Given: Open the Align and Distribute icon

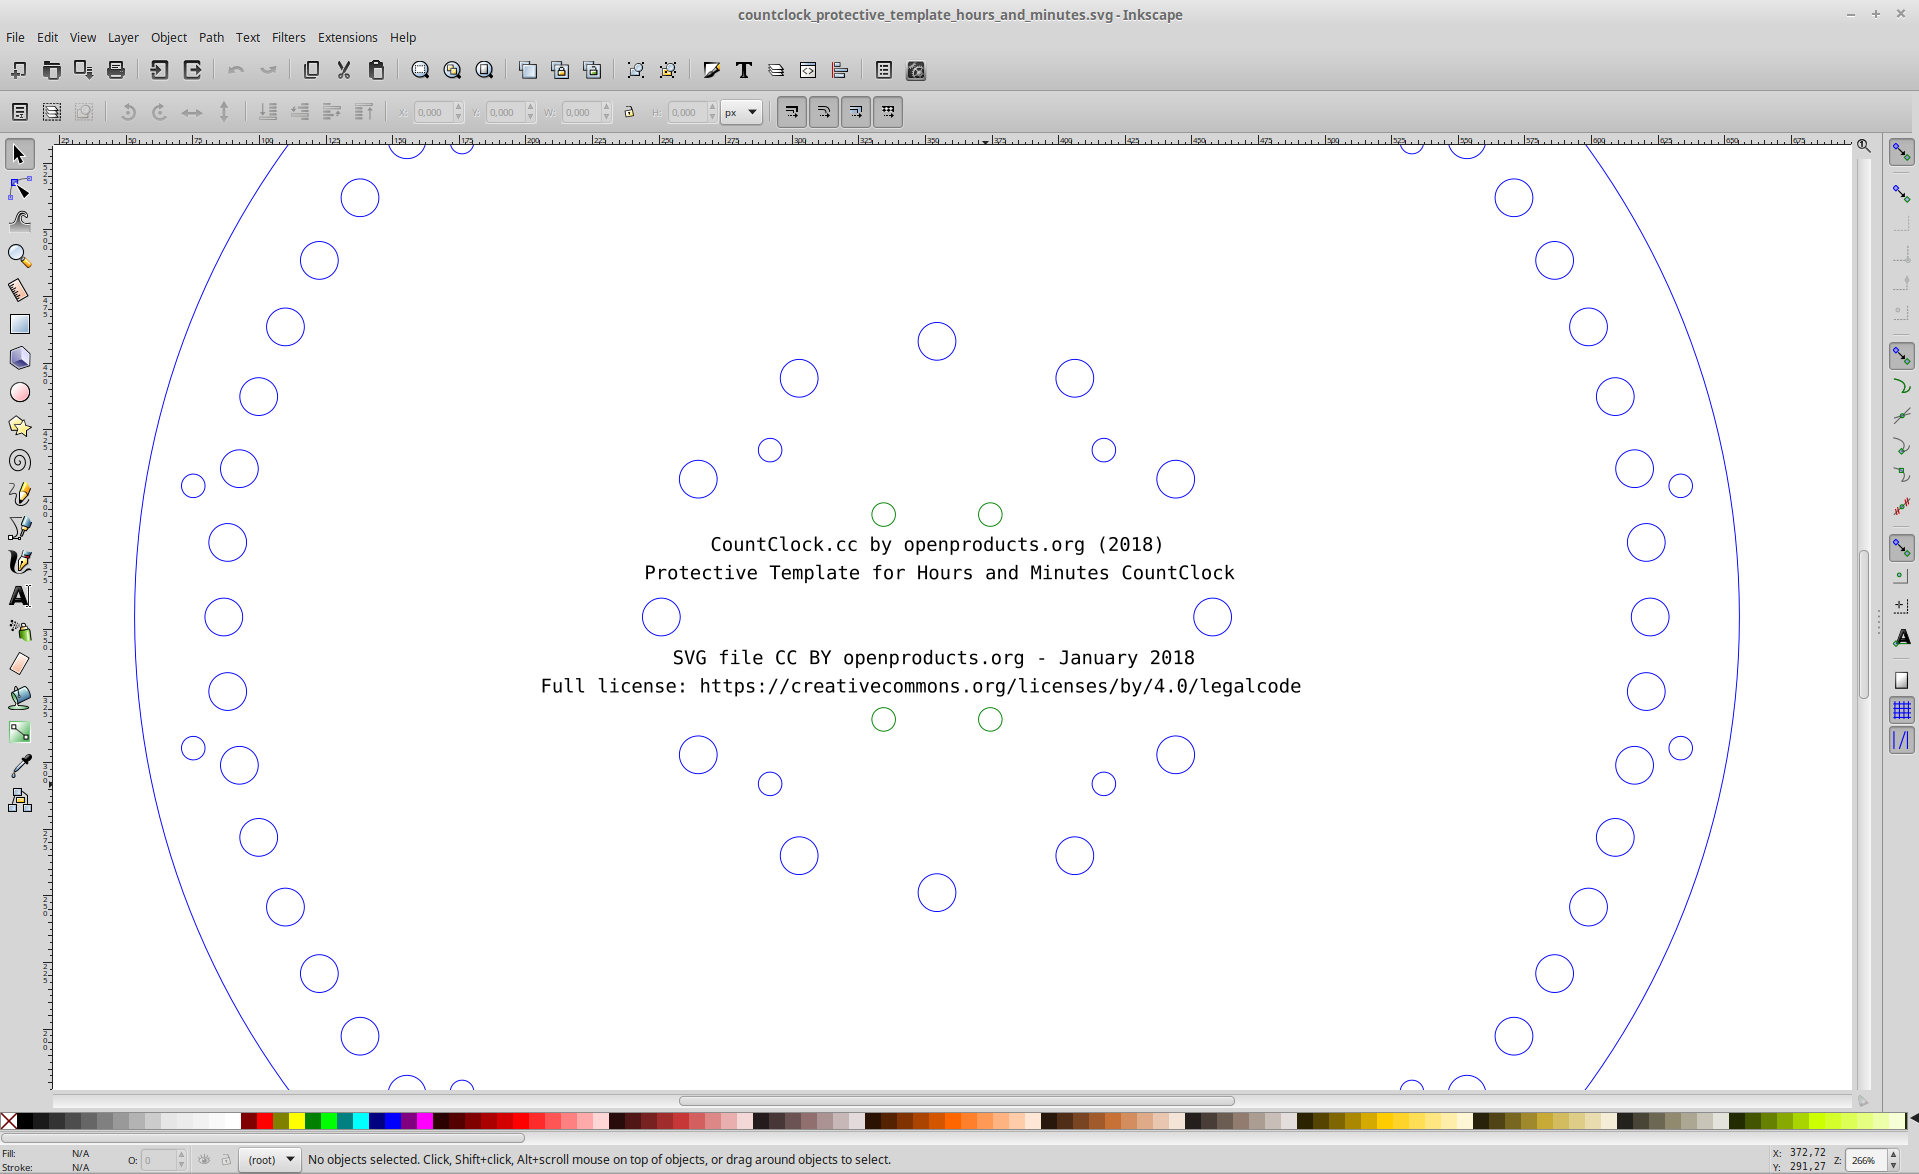Looking at the screenshot, I should click(x=840, y=70).
